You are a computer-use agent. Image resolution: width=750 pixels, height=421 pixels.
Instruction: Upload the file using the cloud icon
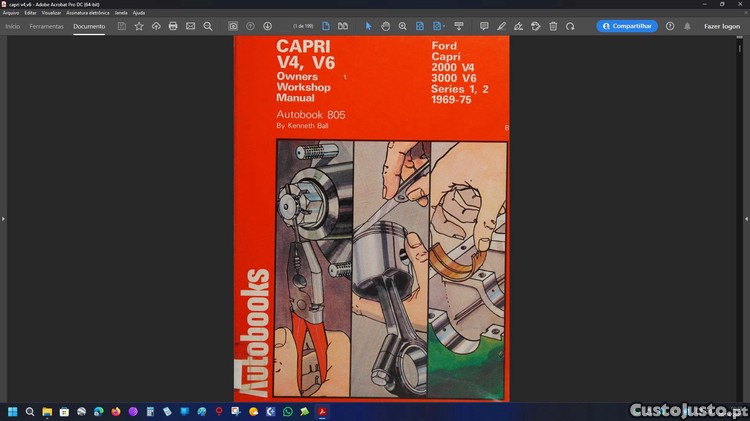(x=156, y=26)
